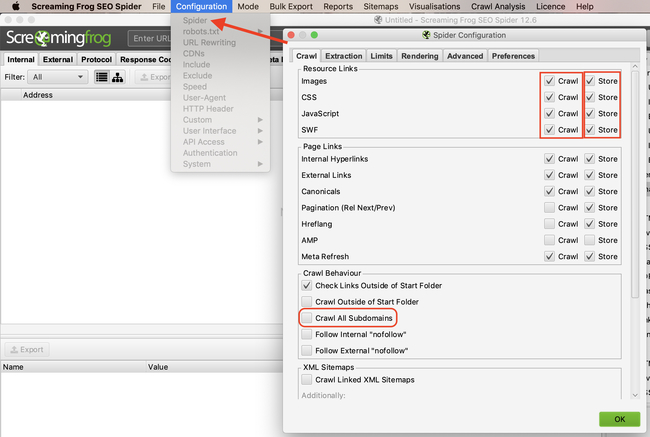Viewport: 650px width, 437px height.
Task: Select the Protocol tab in main window
Action: 96,60
